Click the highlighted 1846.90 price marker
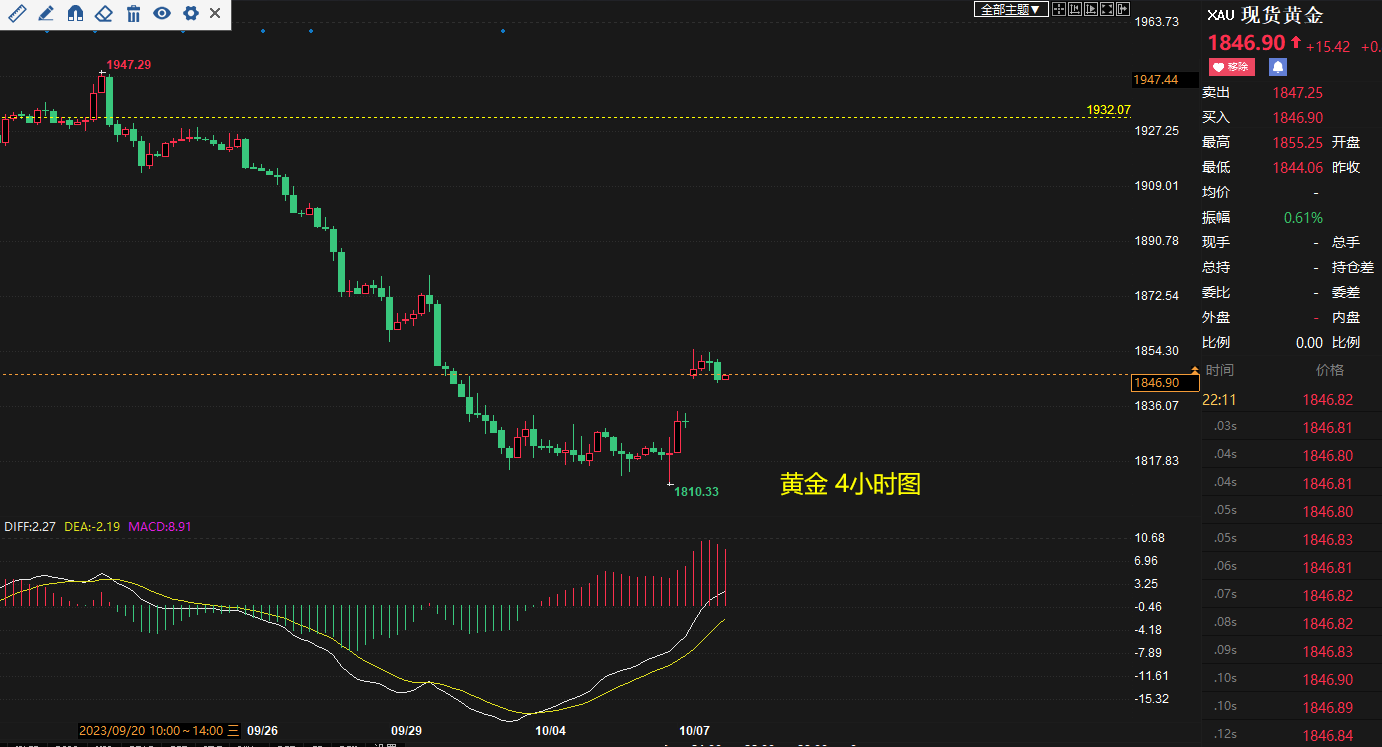Image resolution: width=1382 pixels, height=747 pixels. coord(1163,382)
